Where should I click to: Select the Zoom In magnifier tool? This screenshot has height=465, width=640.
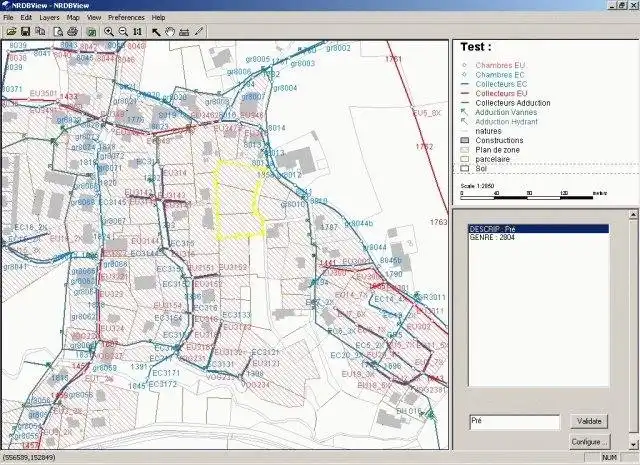[x=109, y=32]
